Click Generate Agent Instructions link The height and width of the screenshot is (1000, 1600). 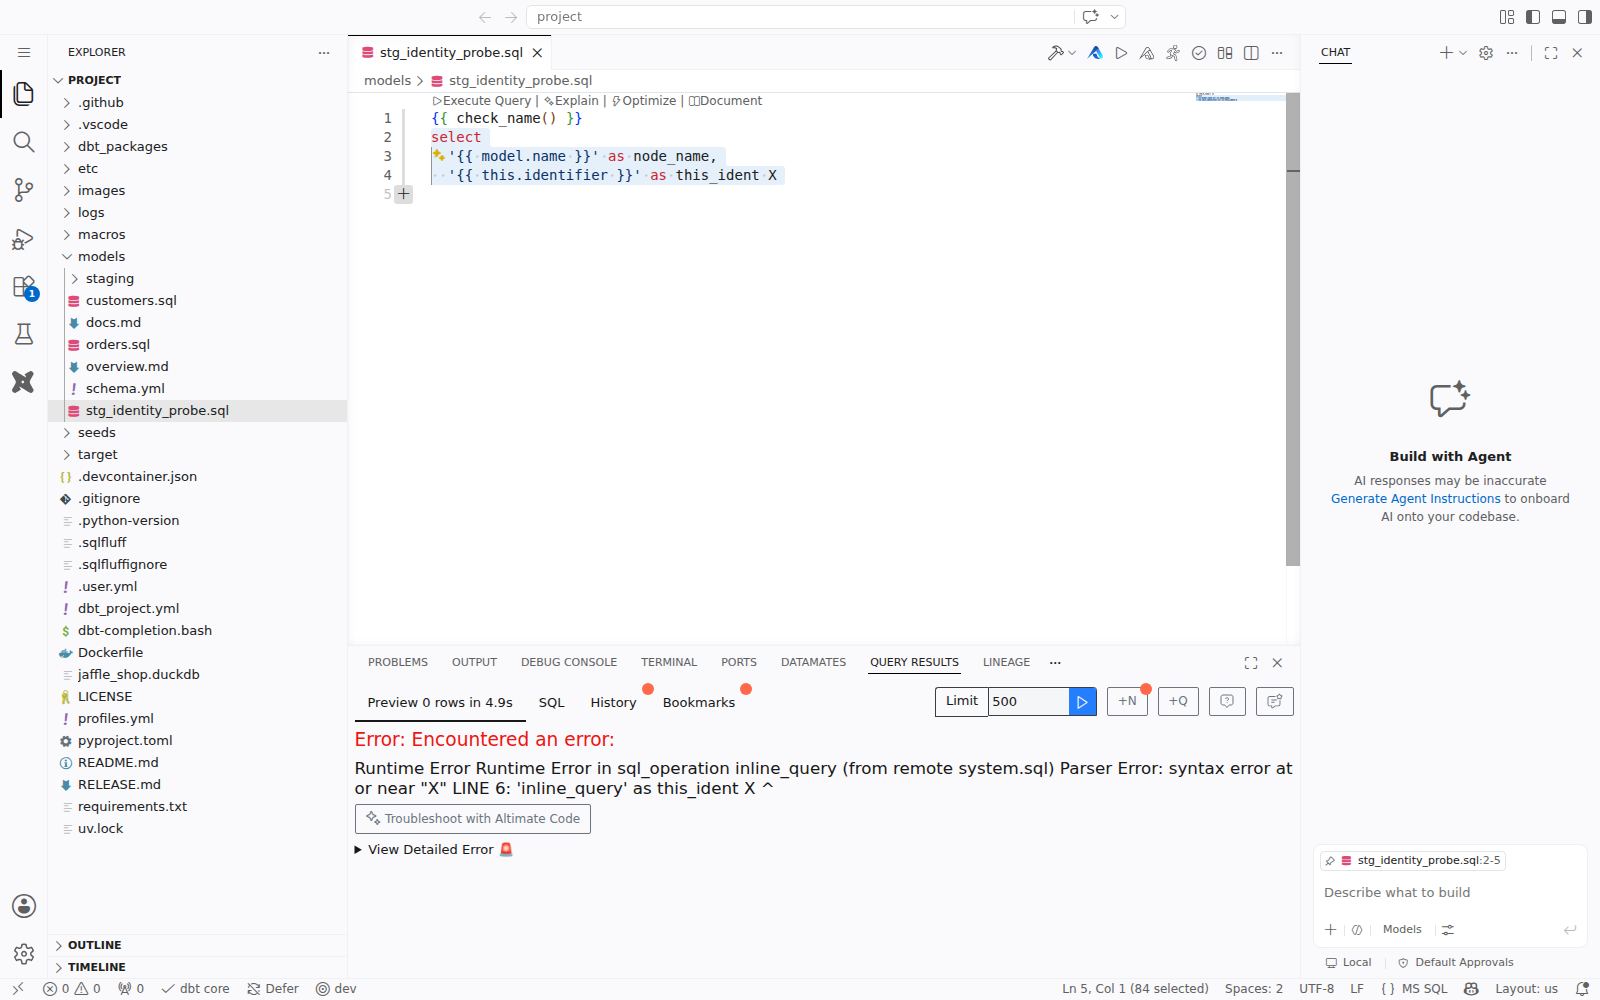1416,499
